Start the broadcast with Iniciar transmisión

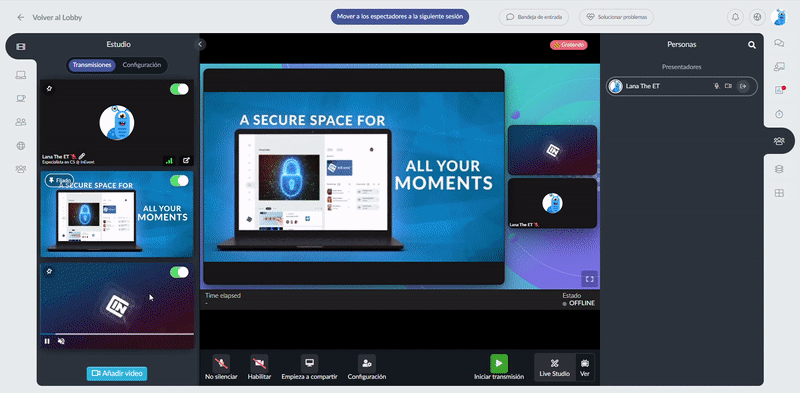(x=498, y=367)
